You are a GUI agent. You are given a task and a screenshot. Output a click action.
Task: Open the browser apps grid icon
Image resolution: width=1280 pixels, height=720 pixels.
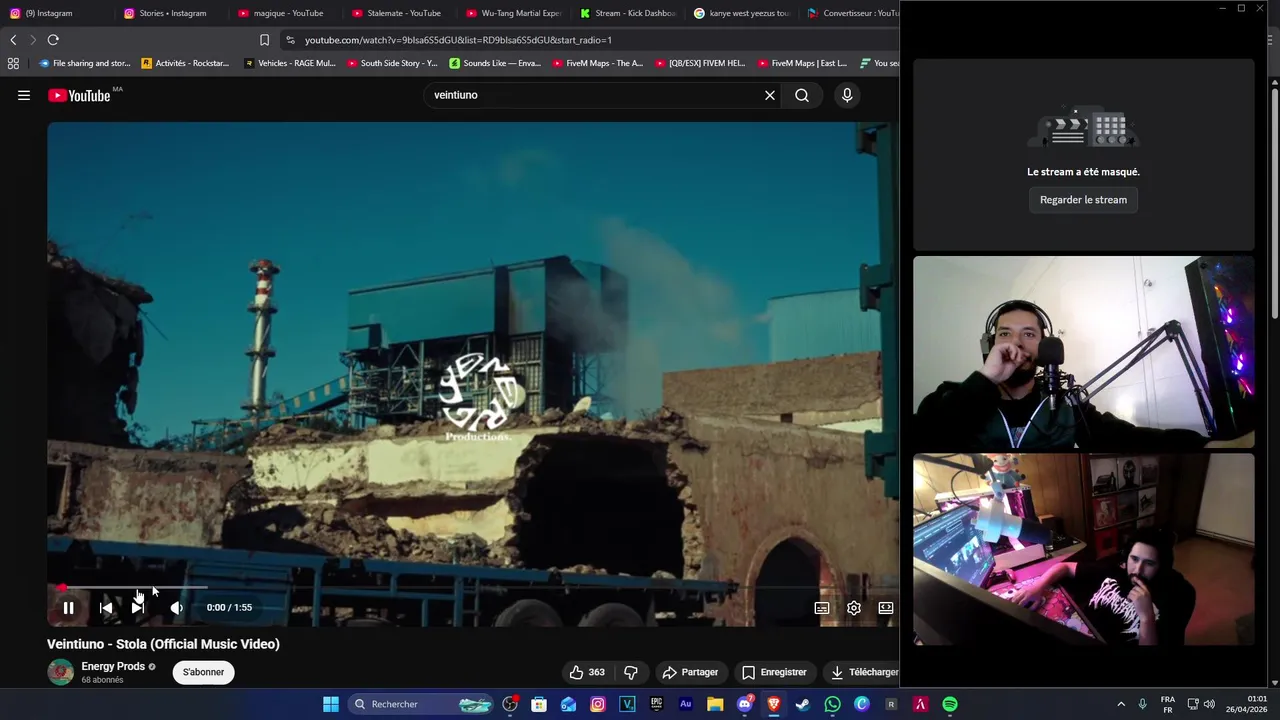pos(13,63)
